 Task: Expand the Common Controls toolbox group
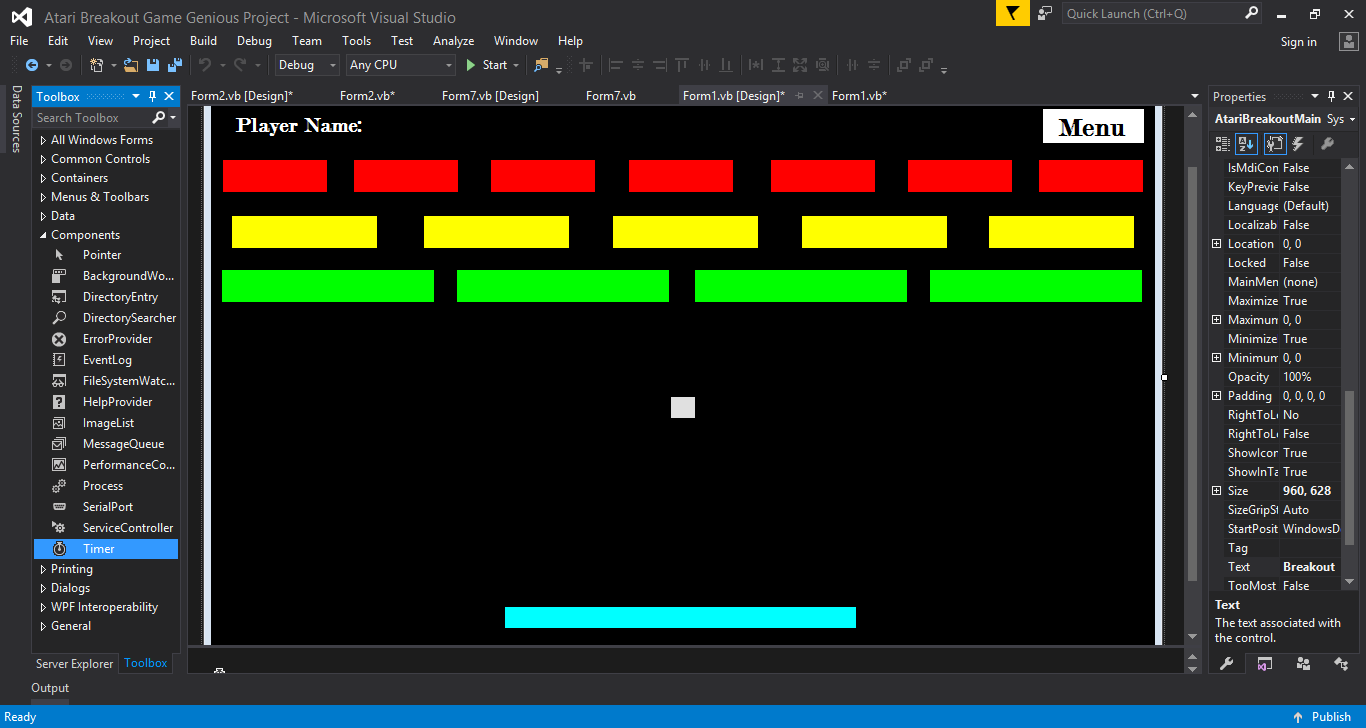(x=43, y=159)
